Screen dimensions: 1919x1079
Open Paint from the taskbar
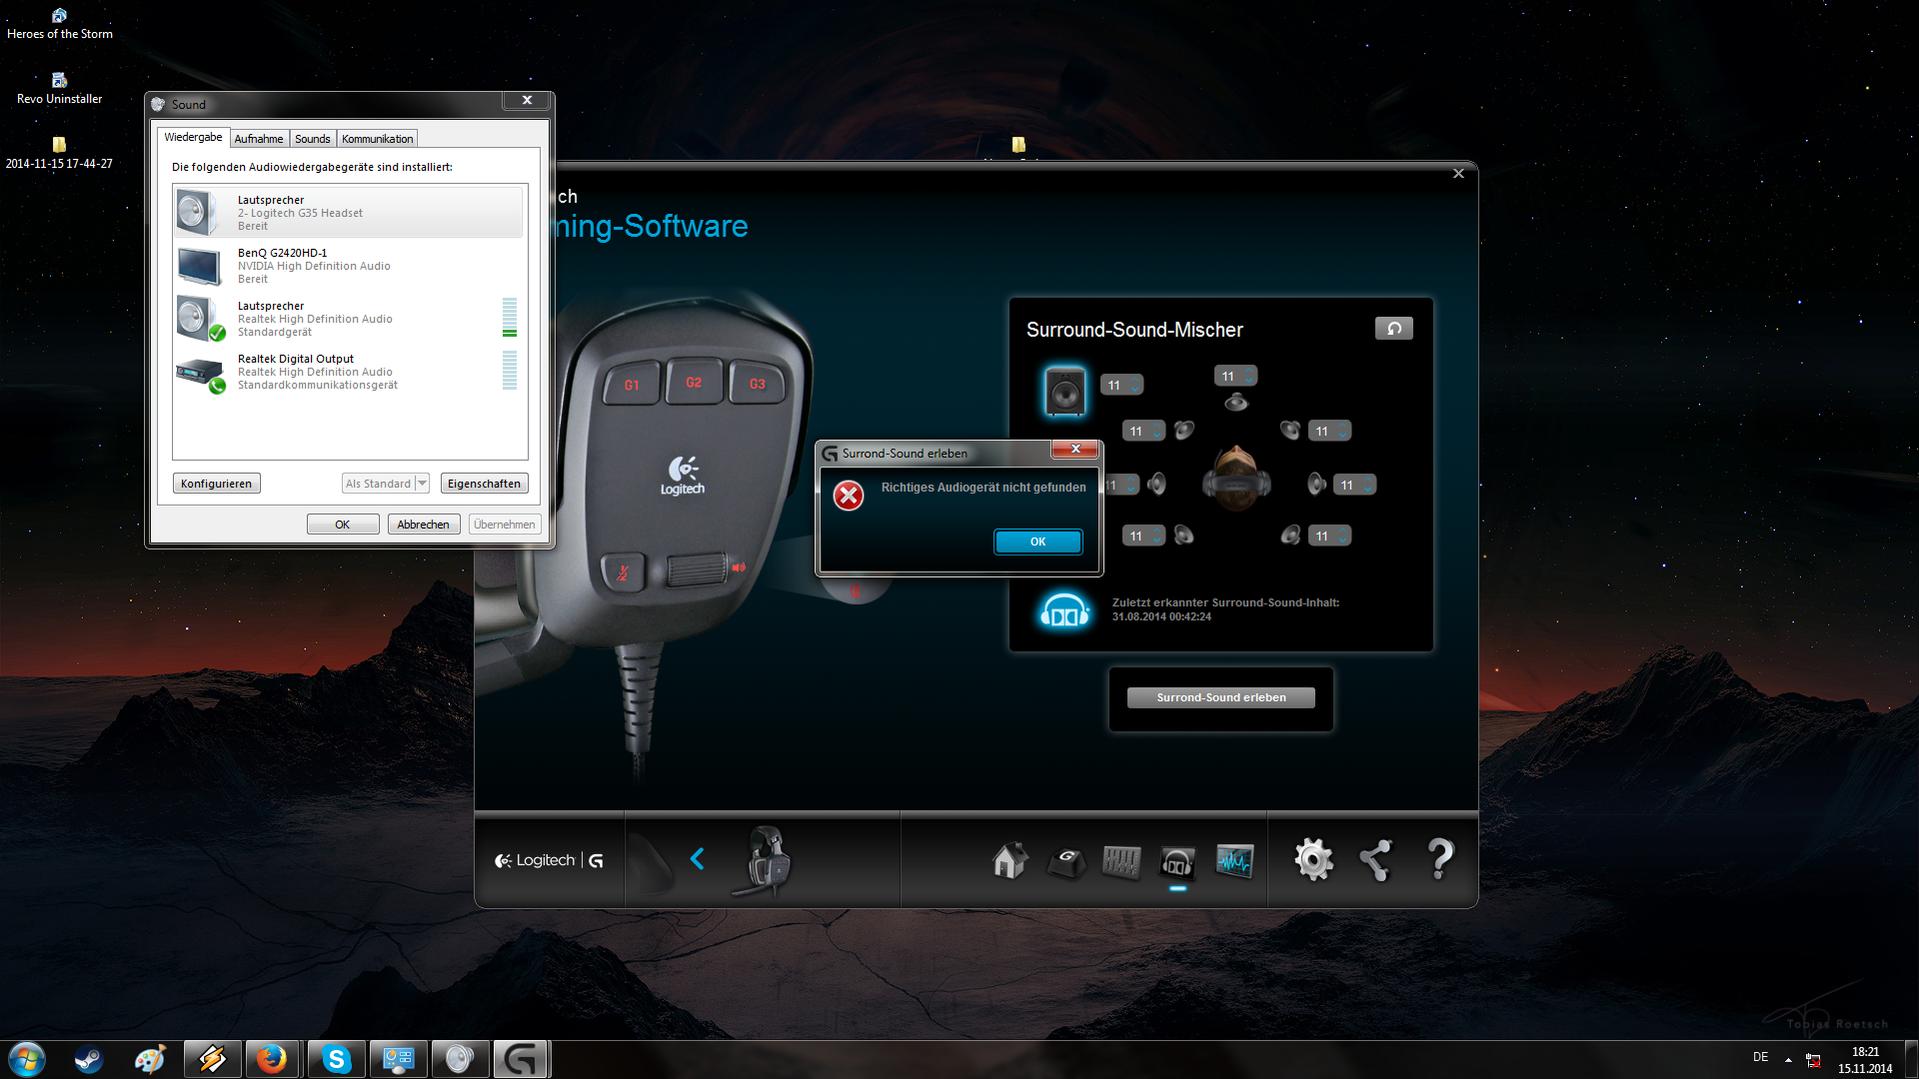pyautogui.click(x=150, y=1059)
